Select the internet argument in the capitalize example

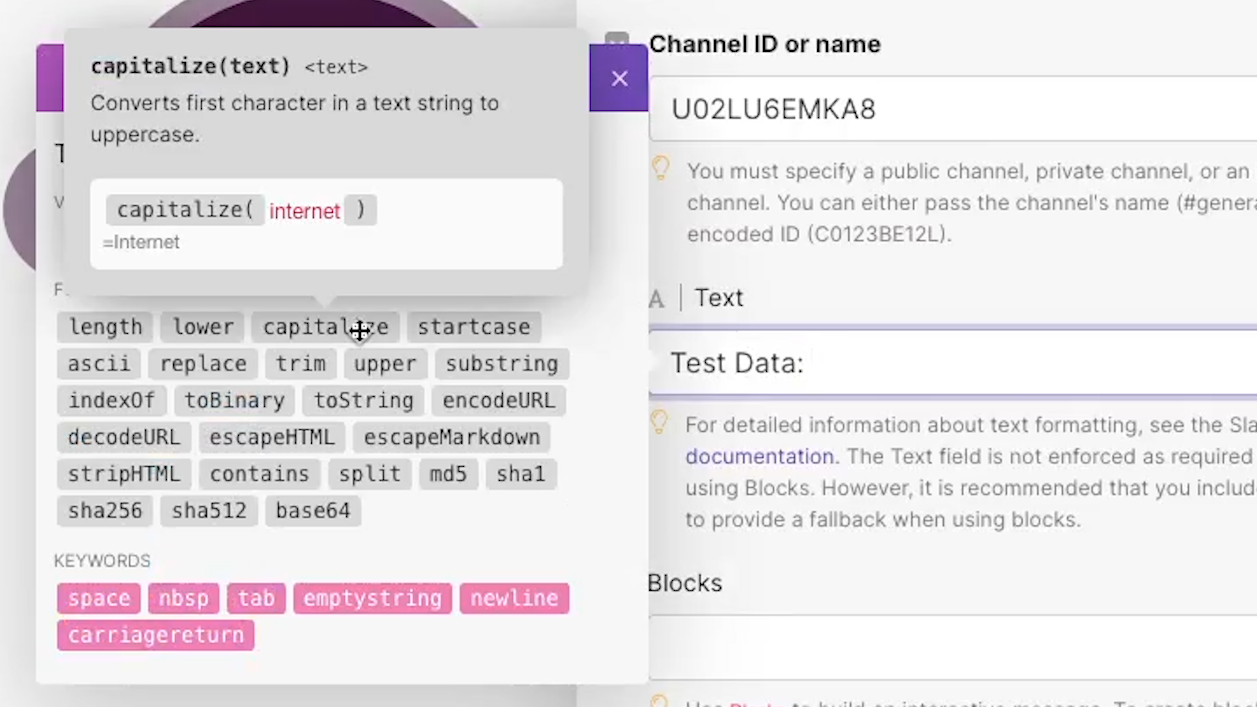coord(304,210)
